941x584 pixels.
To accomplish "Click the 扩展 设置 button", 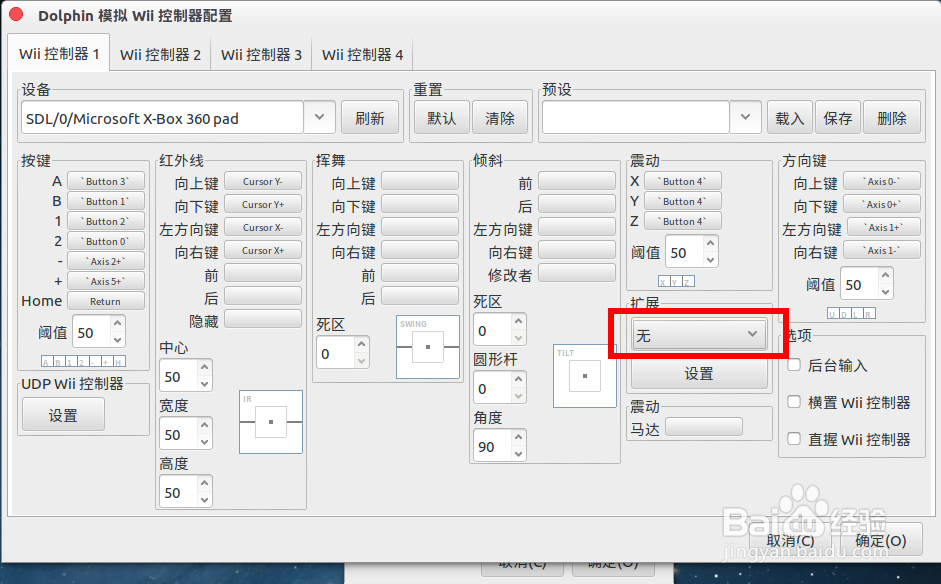I will pyautogui.click(x=699, y=373).
